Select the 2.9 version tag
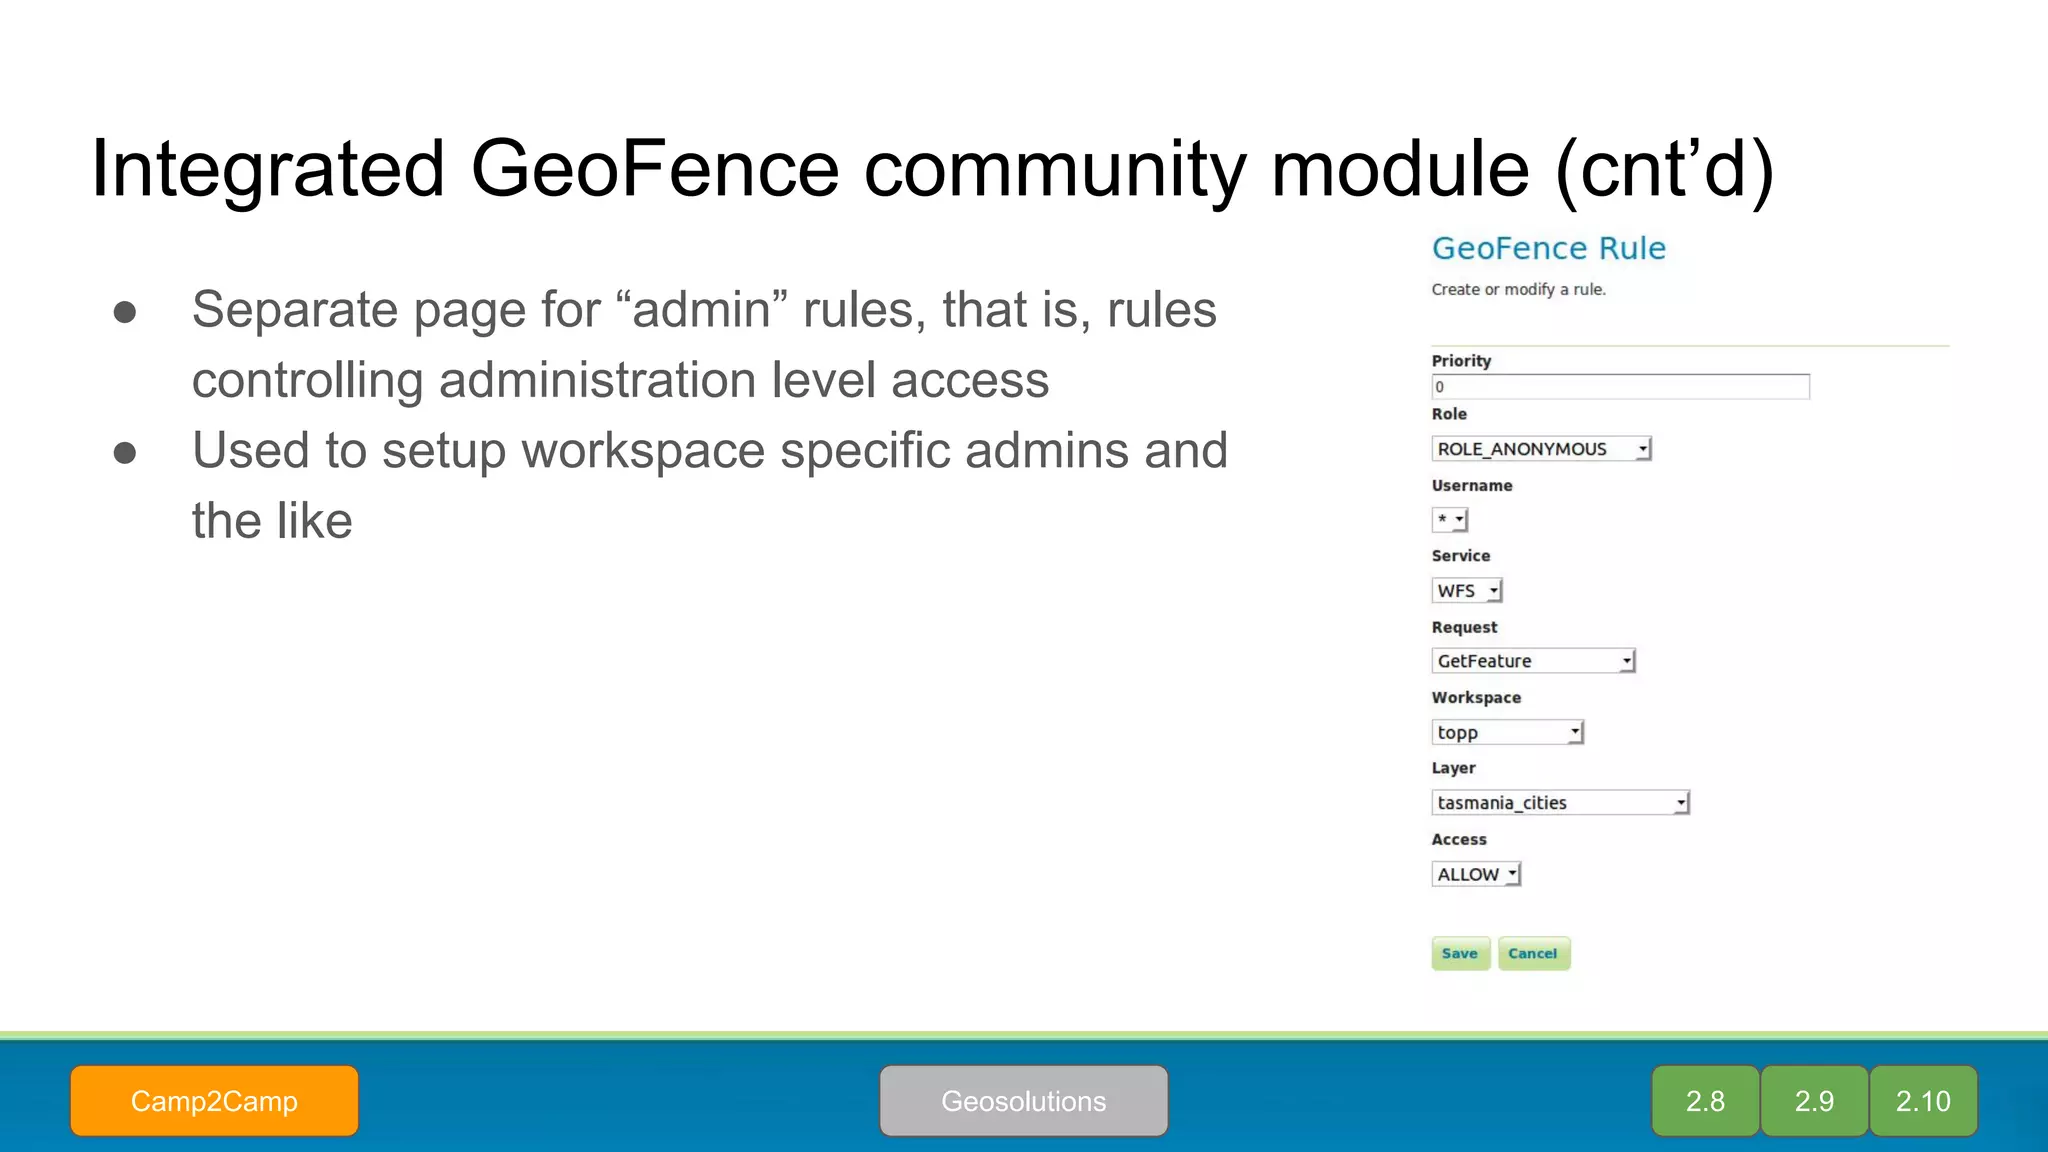 click(x=1814, y=1101)
